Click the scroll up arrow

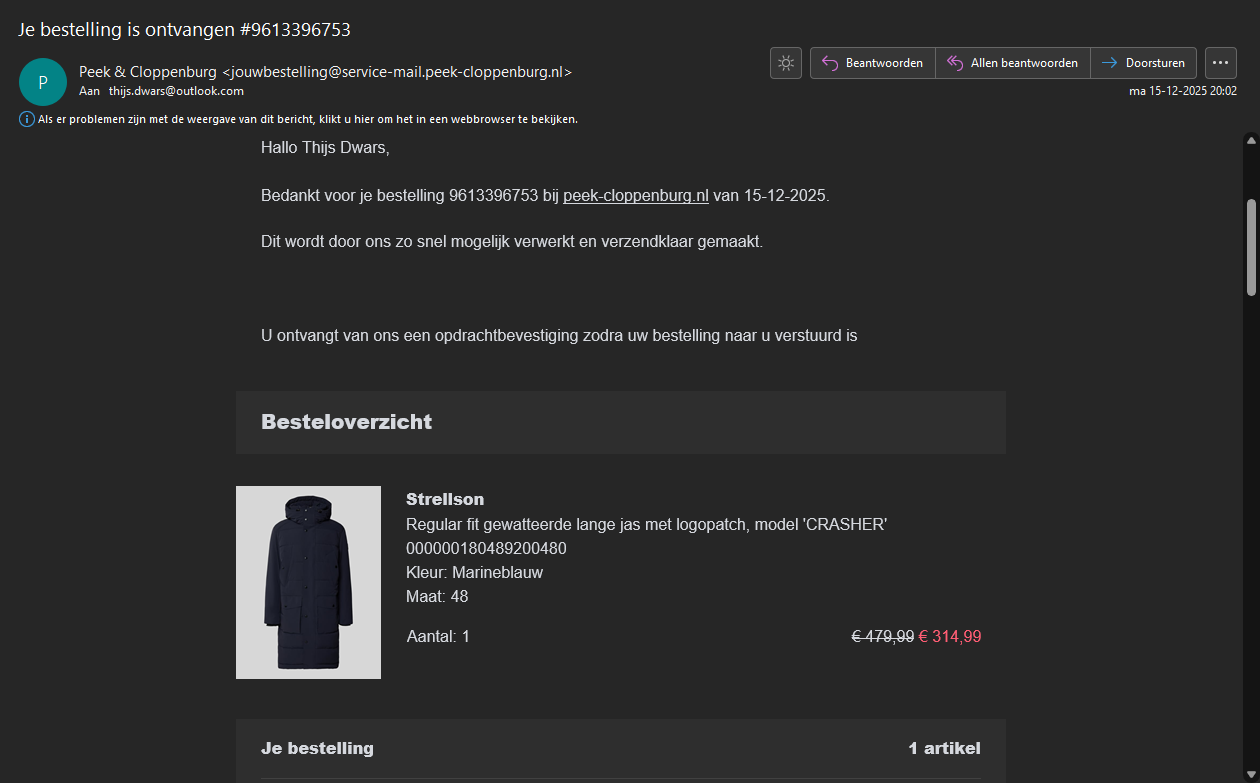tap(1250, 141)
